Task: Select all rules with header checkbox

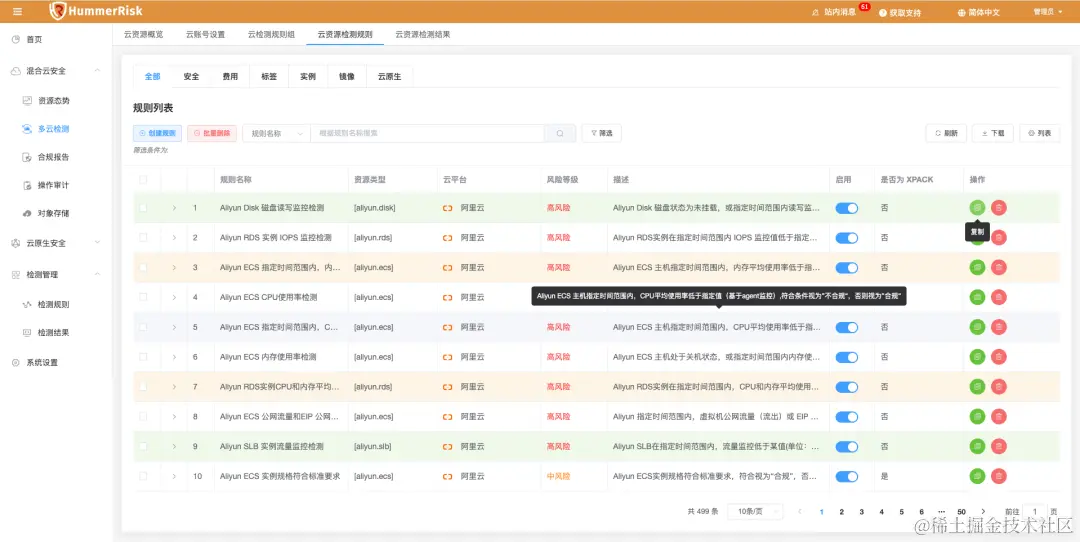Action: click(143, 180)
